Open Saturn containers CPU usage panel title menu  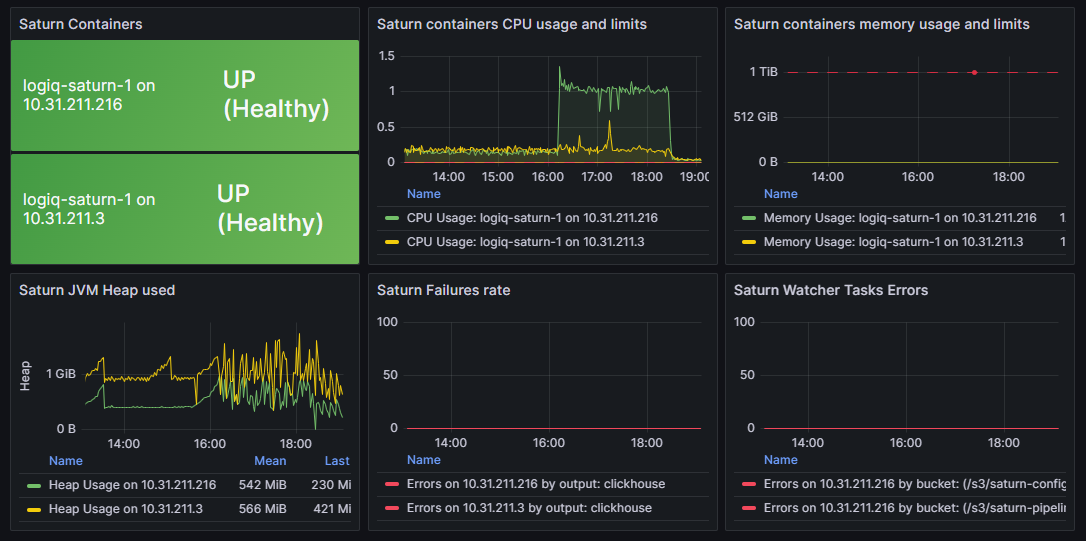(x=511, y=24)
